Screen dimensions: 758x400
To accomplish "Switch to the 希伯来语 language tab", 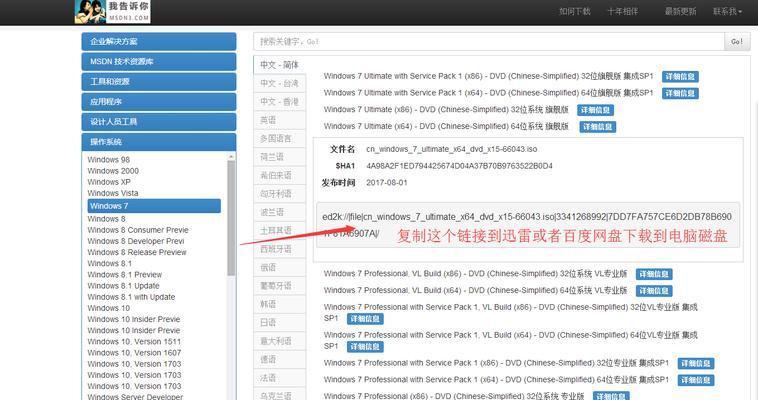I will [x=279, y=175].
